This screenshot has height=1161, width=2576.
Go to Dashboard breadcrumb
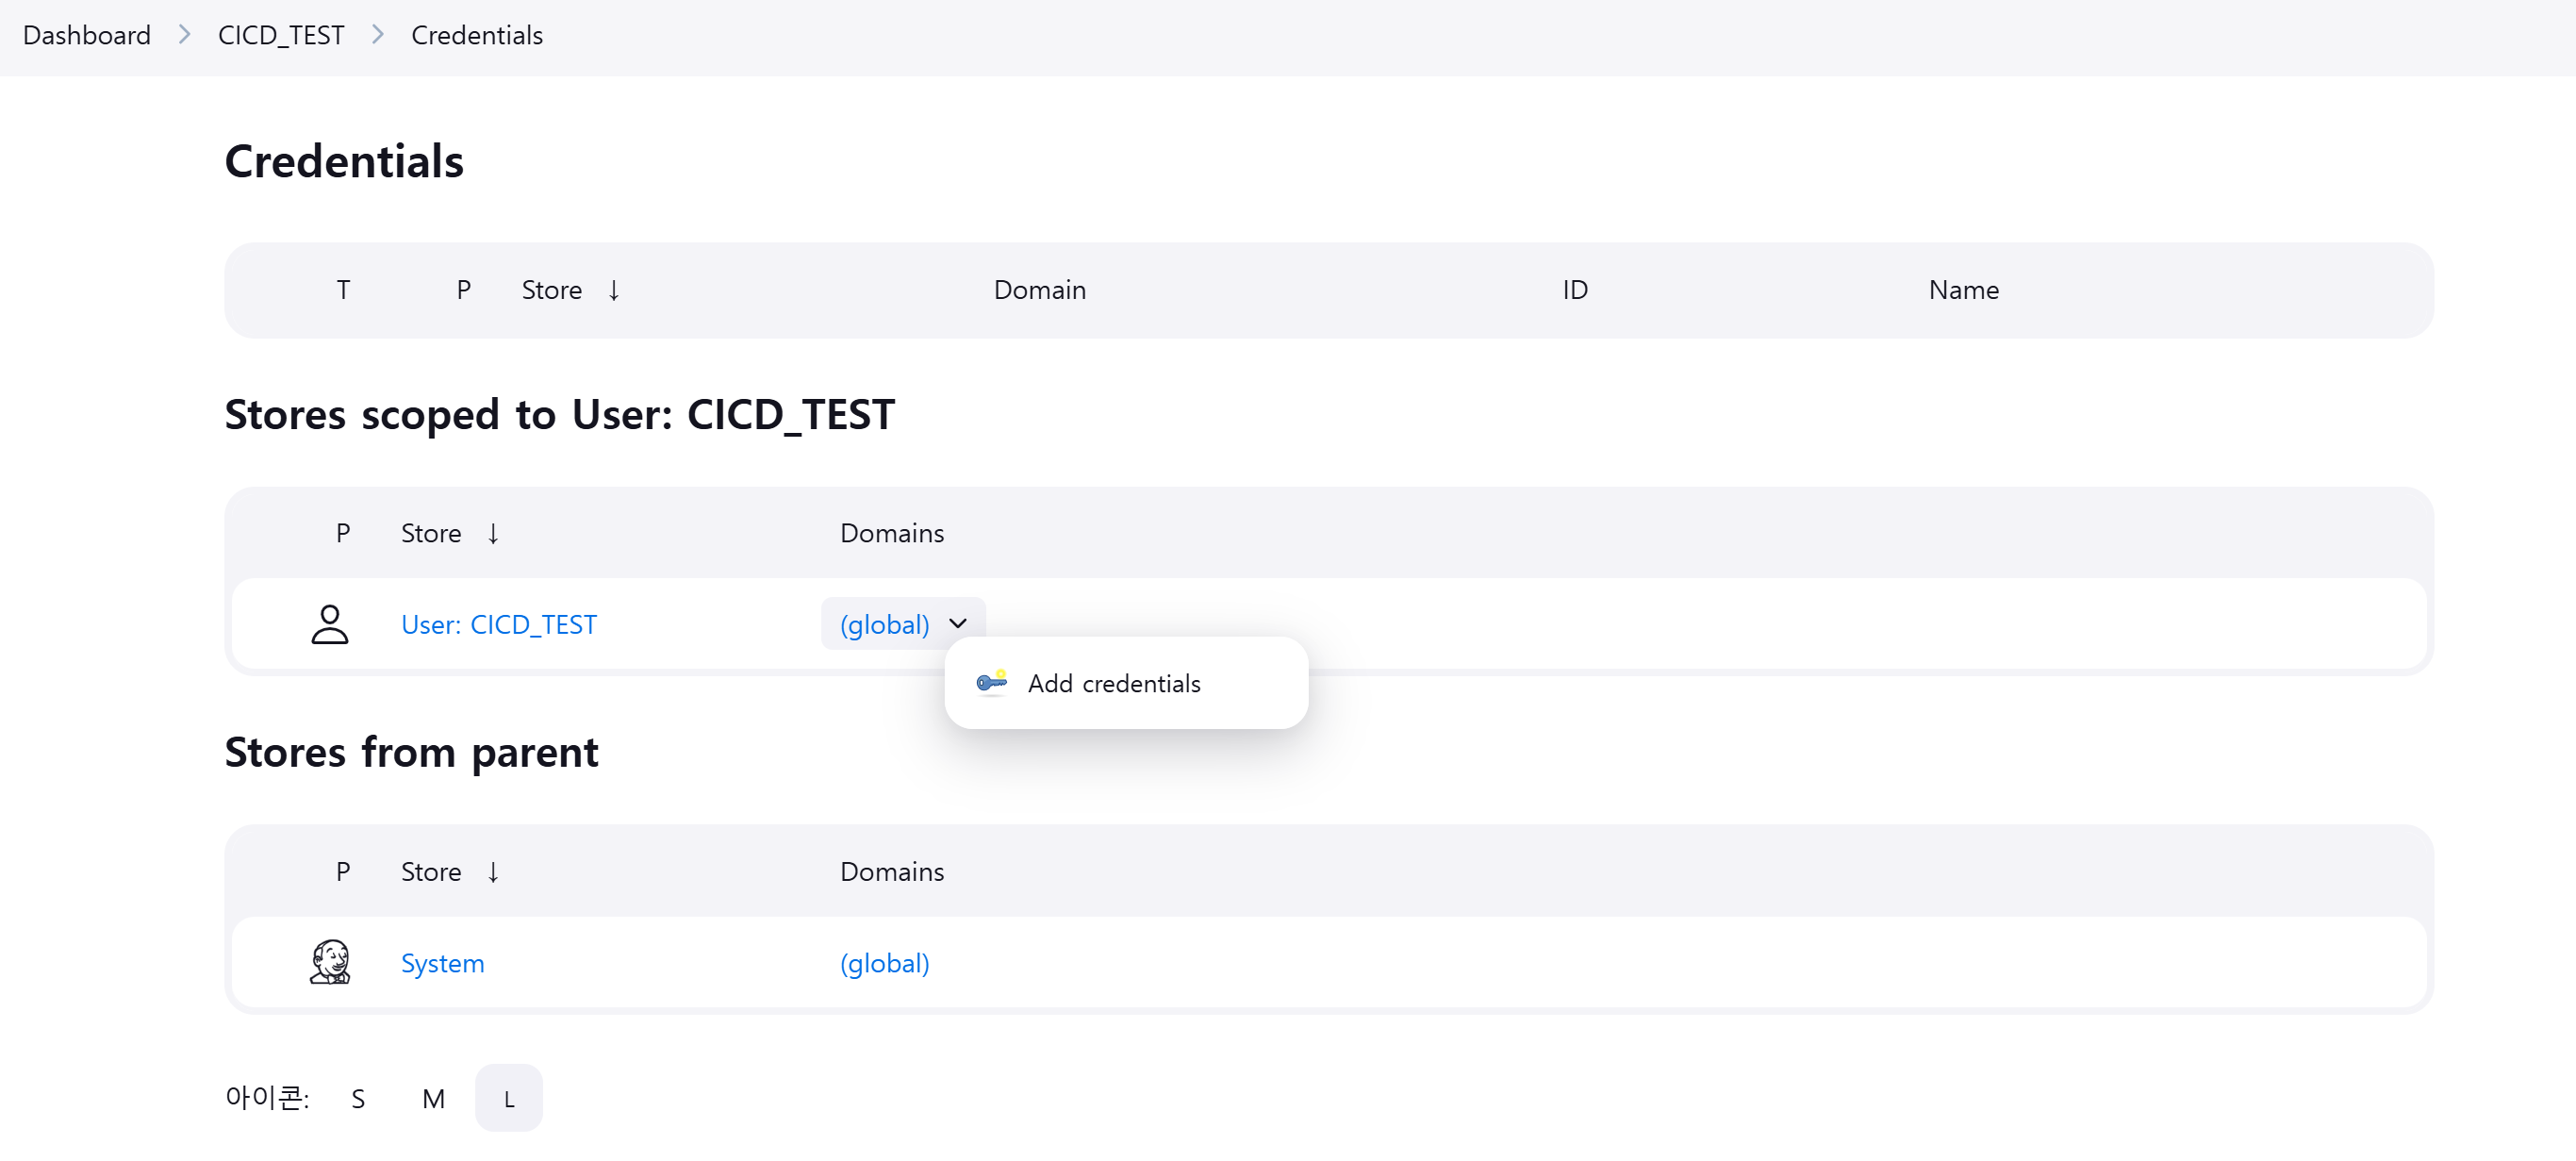click(87, 35)
